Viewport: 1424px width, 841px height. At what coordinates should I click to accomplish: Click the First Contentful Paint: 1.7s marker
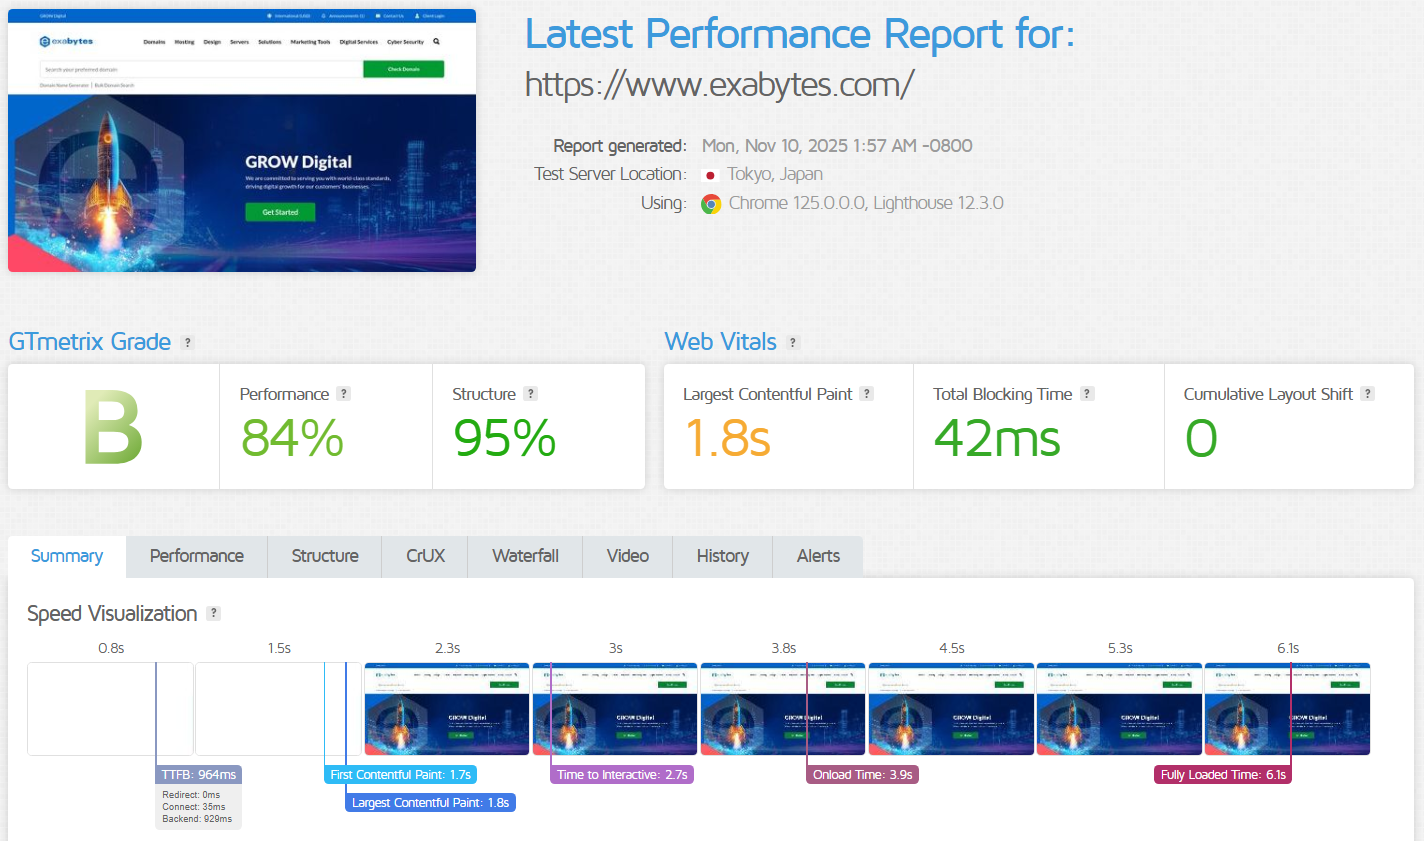click(400, 775)
